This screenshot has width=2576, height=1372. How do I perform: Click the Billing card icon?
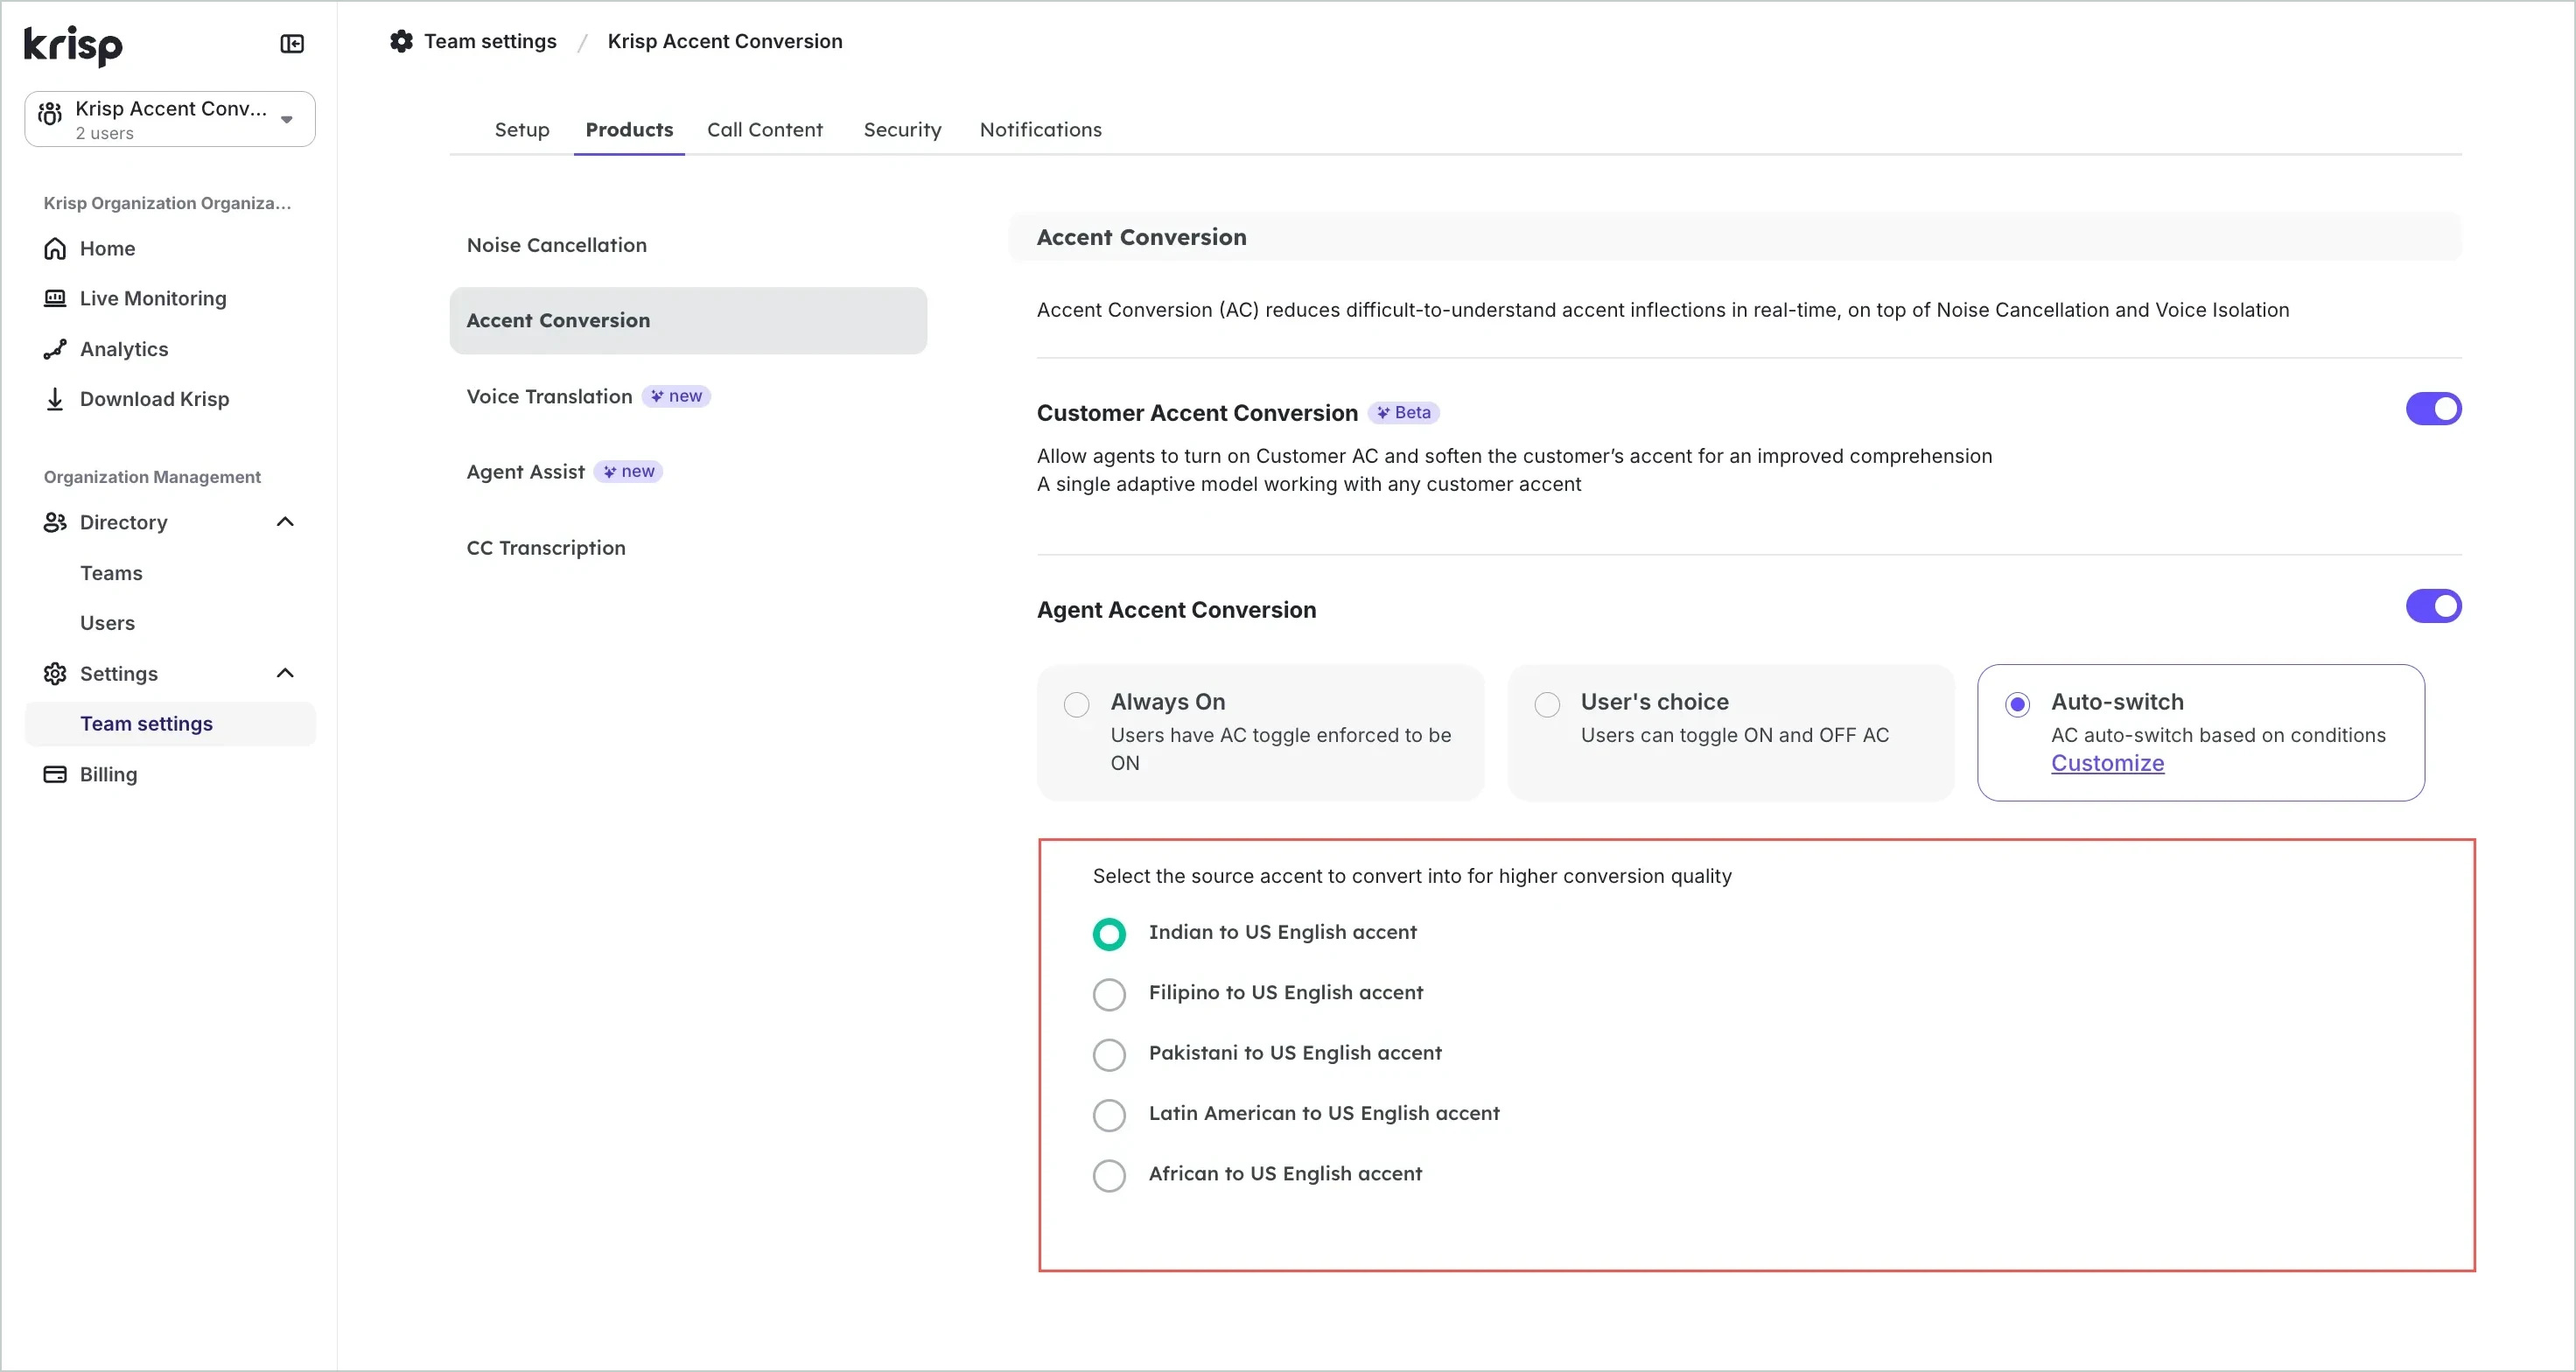[55, 774]
